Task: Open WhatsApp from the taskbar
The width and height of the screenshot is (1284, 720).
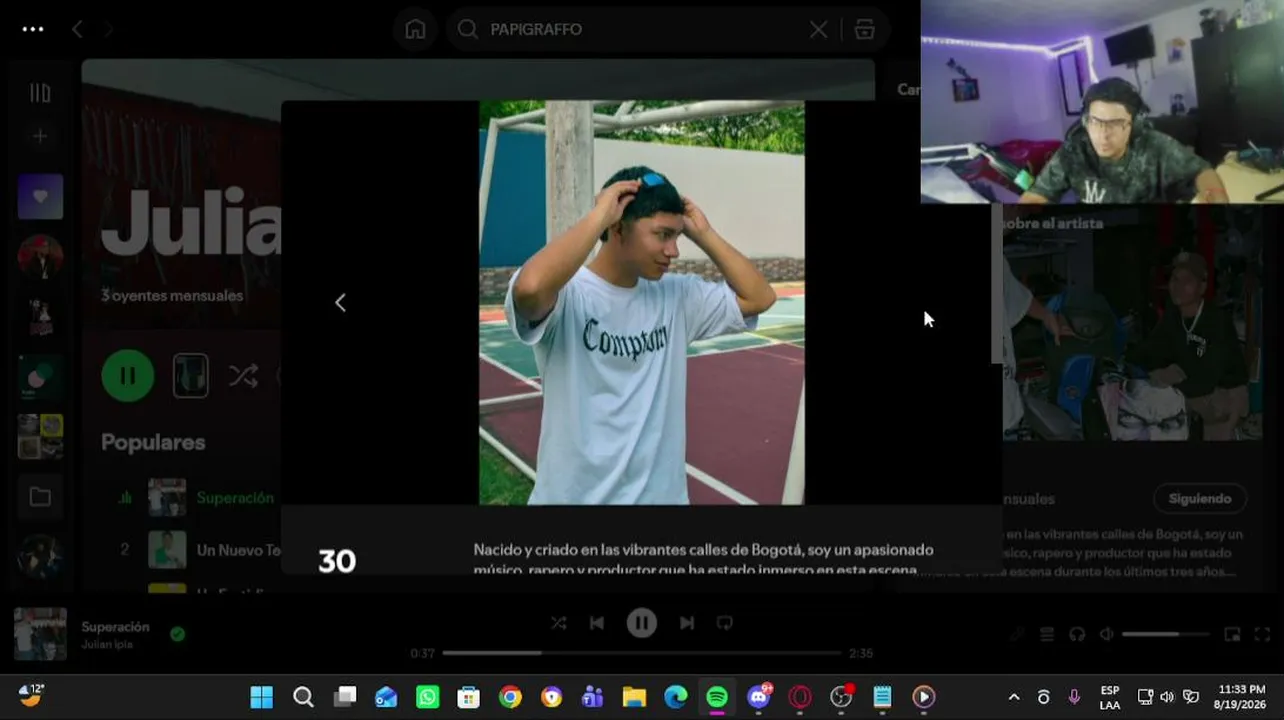Action: click(x=428, y=697)
